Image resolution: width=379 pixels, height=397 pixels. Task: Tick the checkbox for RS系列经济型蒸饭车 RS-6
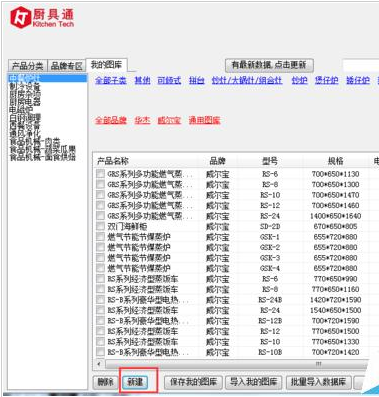coord(100,279)
